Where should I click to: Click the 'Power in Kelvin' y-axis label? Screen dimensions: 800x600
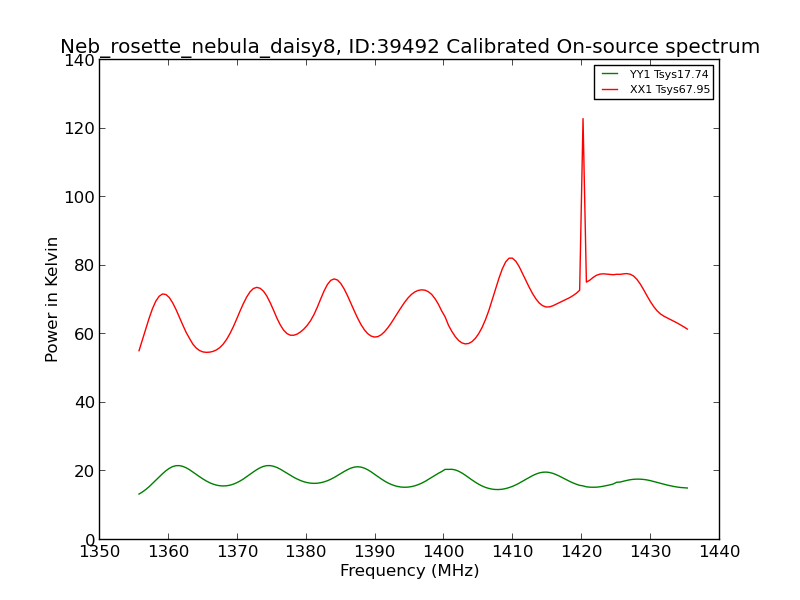(51, 299)
